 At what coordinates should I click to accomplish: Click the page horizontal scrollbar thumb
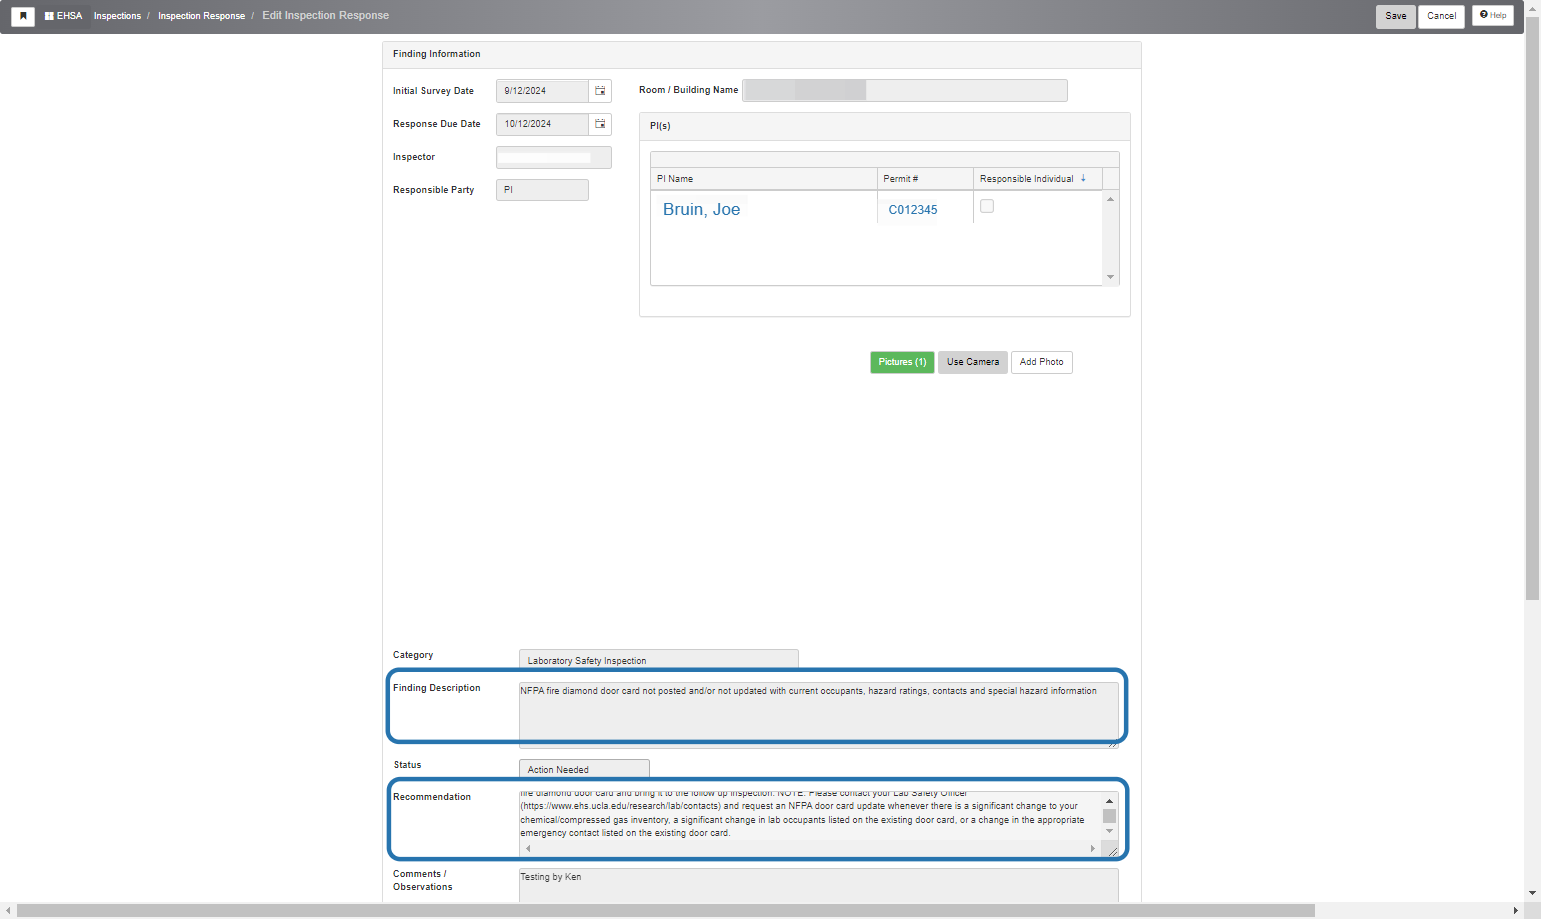pos(666,911)
